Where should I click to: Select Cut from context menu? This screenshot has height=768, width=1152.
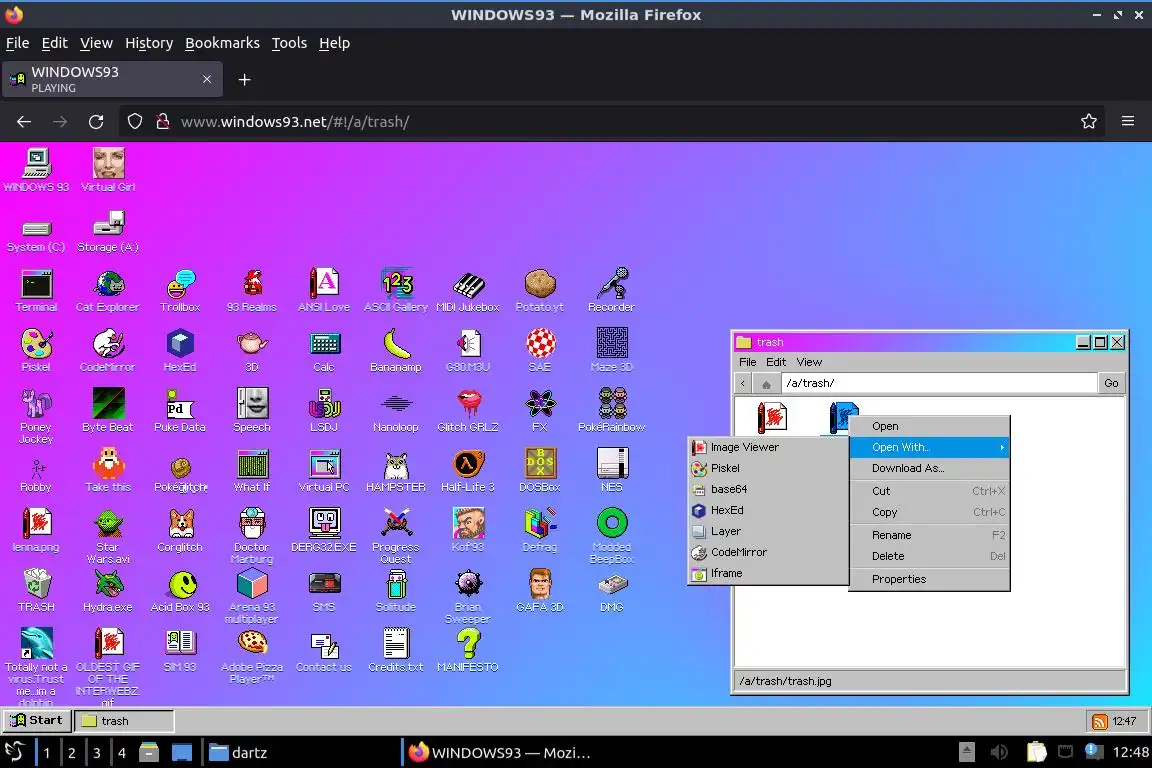pos(929,491)
